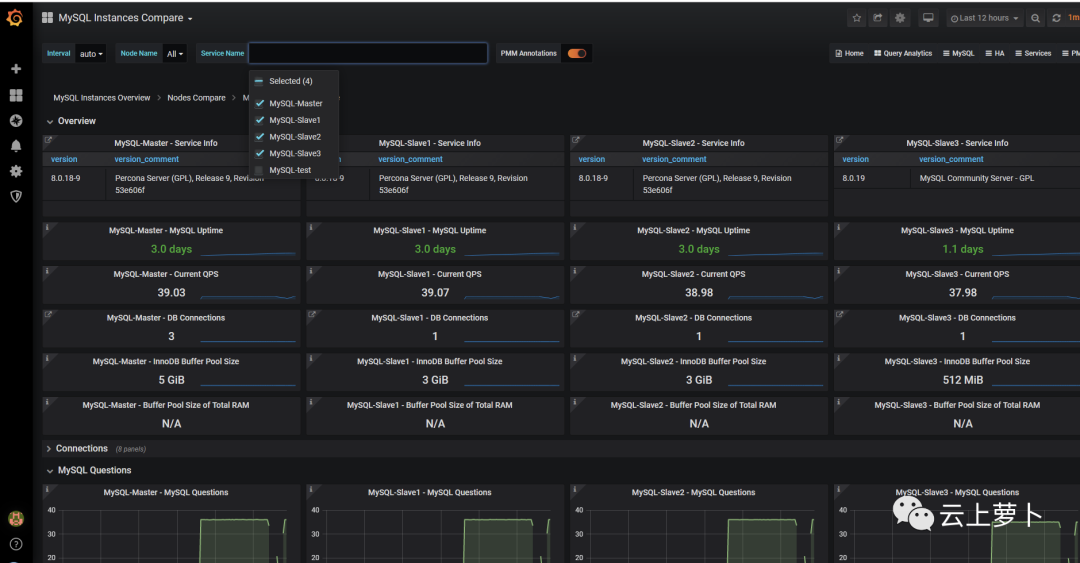Click MySQL-Master - Current QPS panel title
This screenshot has height=563, width=1080.
166,274
